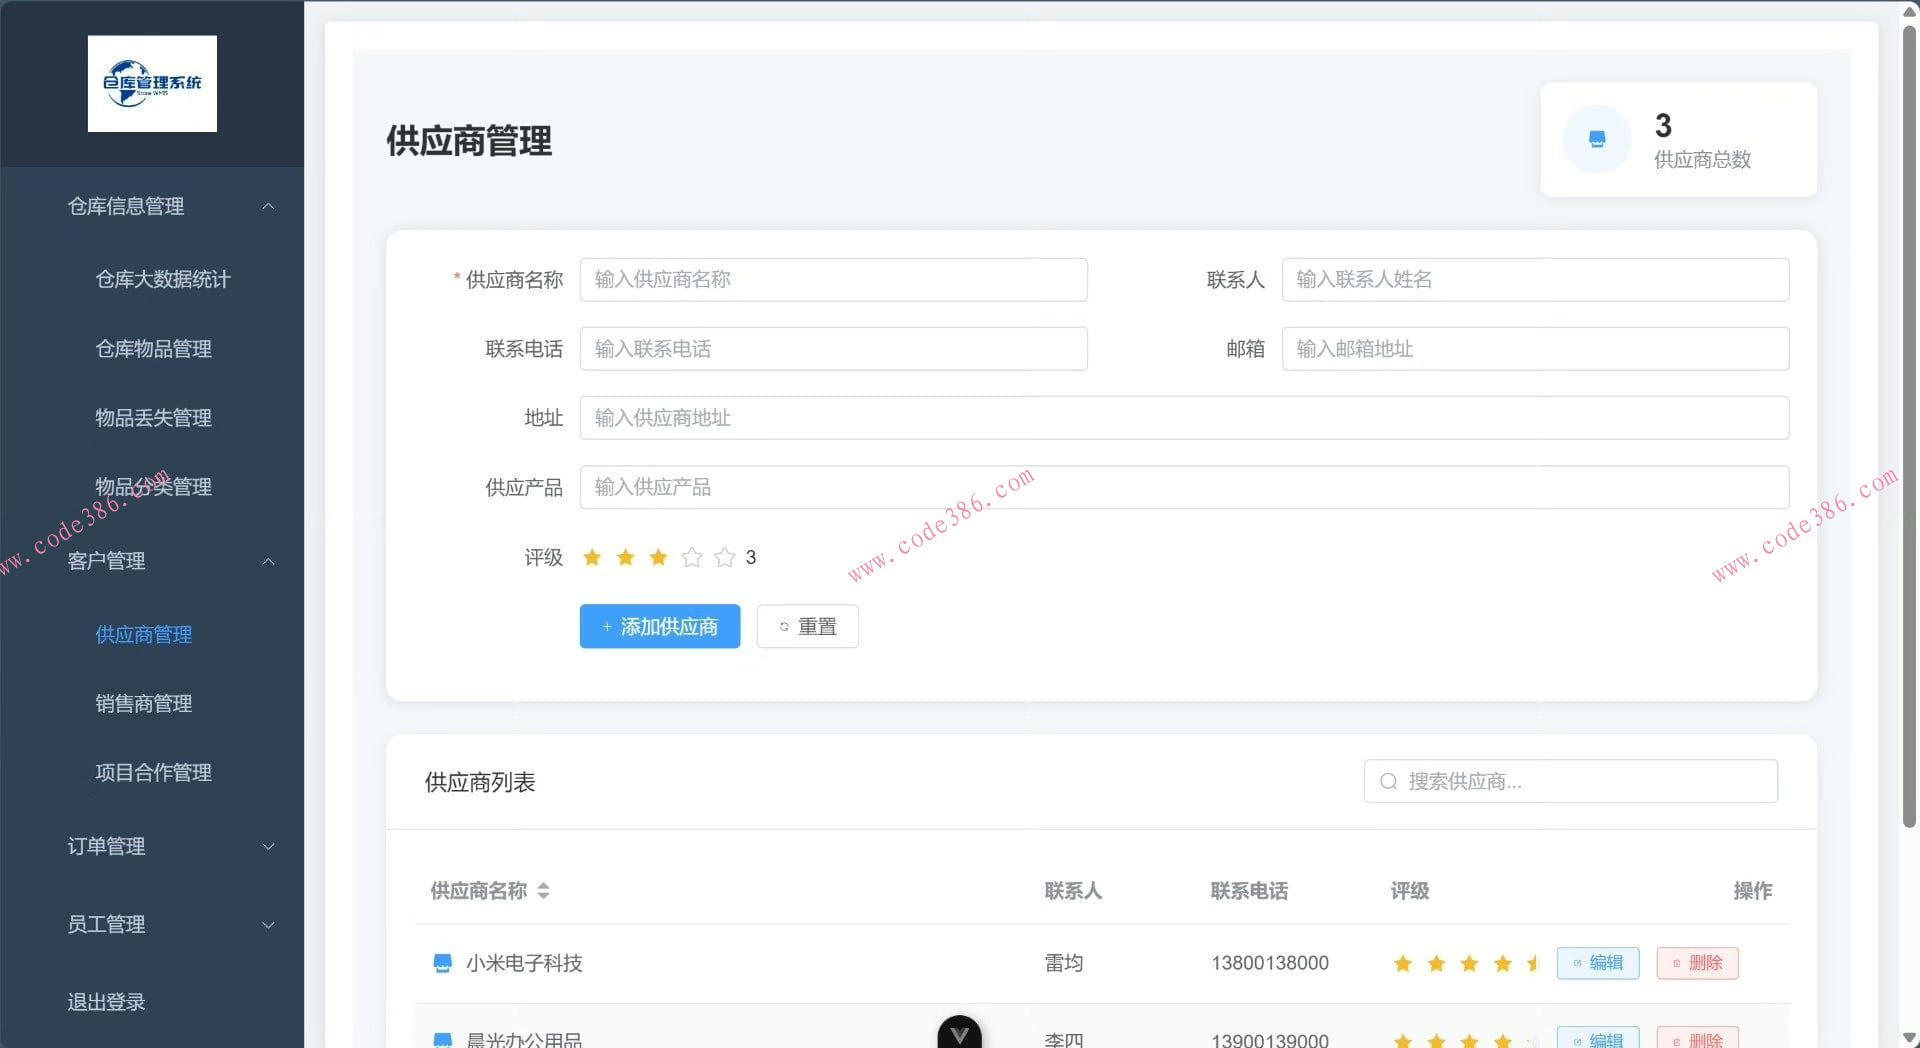Viewport: 1920px width, 1048px height.
Task: Click the 仓库管理系统 logo
Action: pyautogui.click(x=152, y=84)
